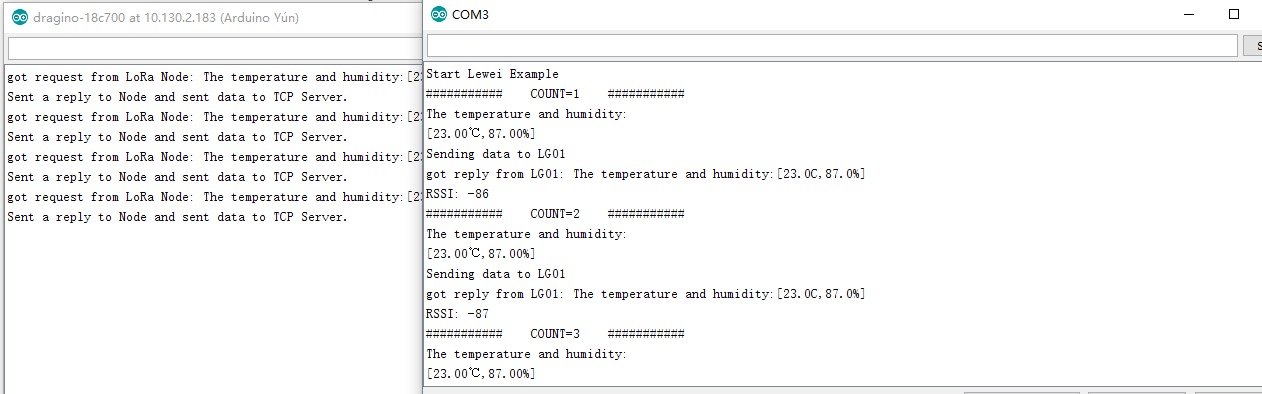This screenshot has width=1262, height=394.
Task: Click the COUNT=1 separator line
Action: pyautogui.click(x=555, y=94)
